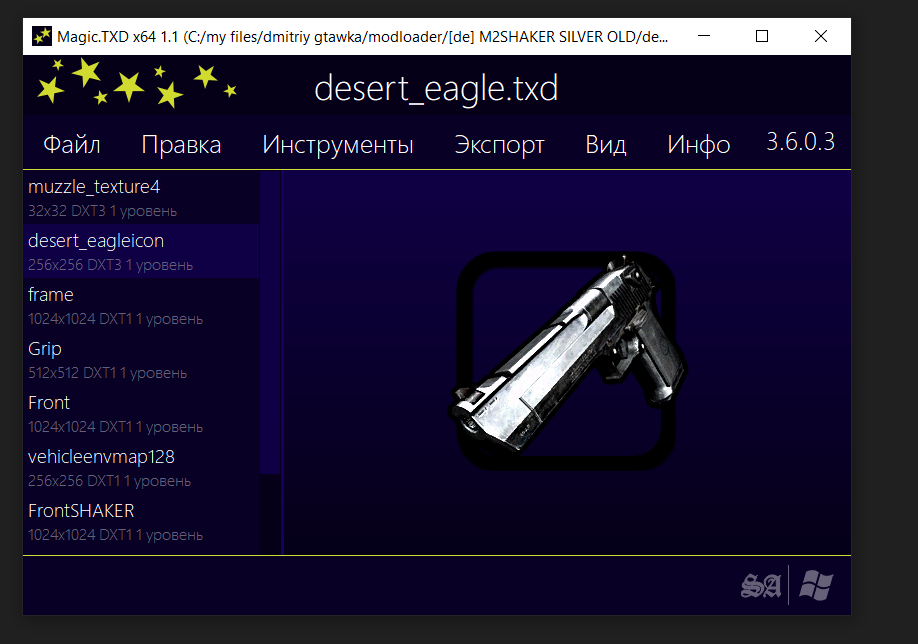
Task: Click the San Andreas SA logo icon
Action: click(760, 586)
